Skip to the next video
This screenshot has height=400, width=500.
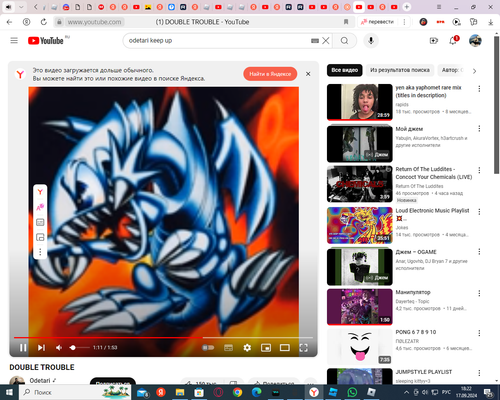tap(41, 348)
